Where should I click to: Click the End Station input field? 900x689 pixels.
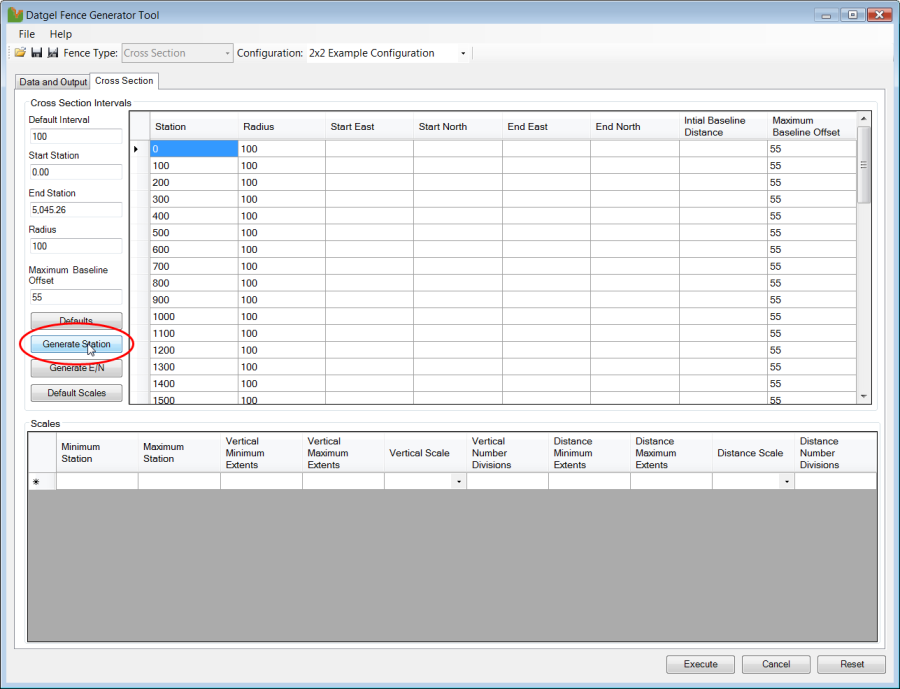pyautogui.click(x=75, y=210)
